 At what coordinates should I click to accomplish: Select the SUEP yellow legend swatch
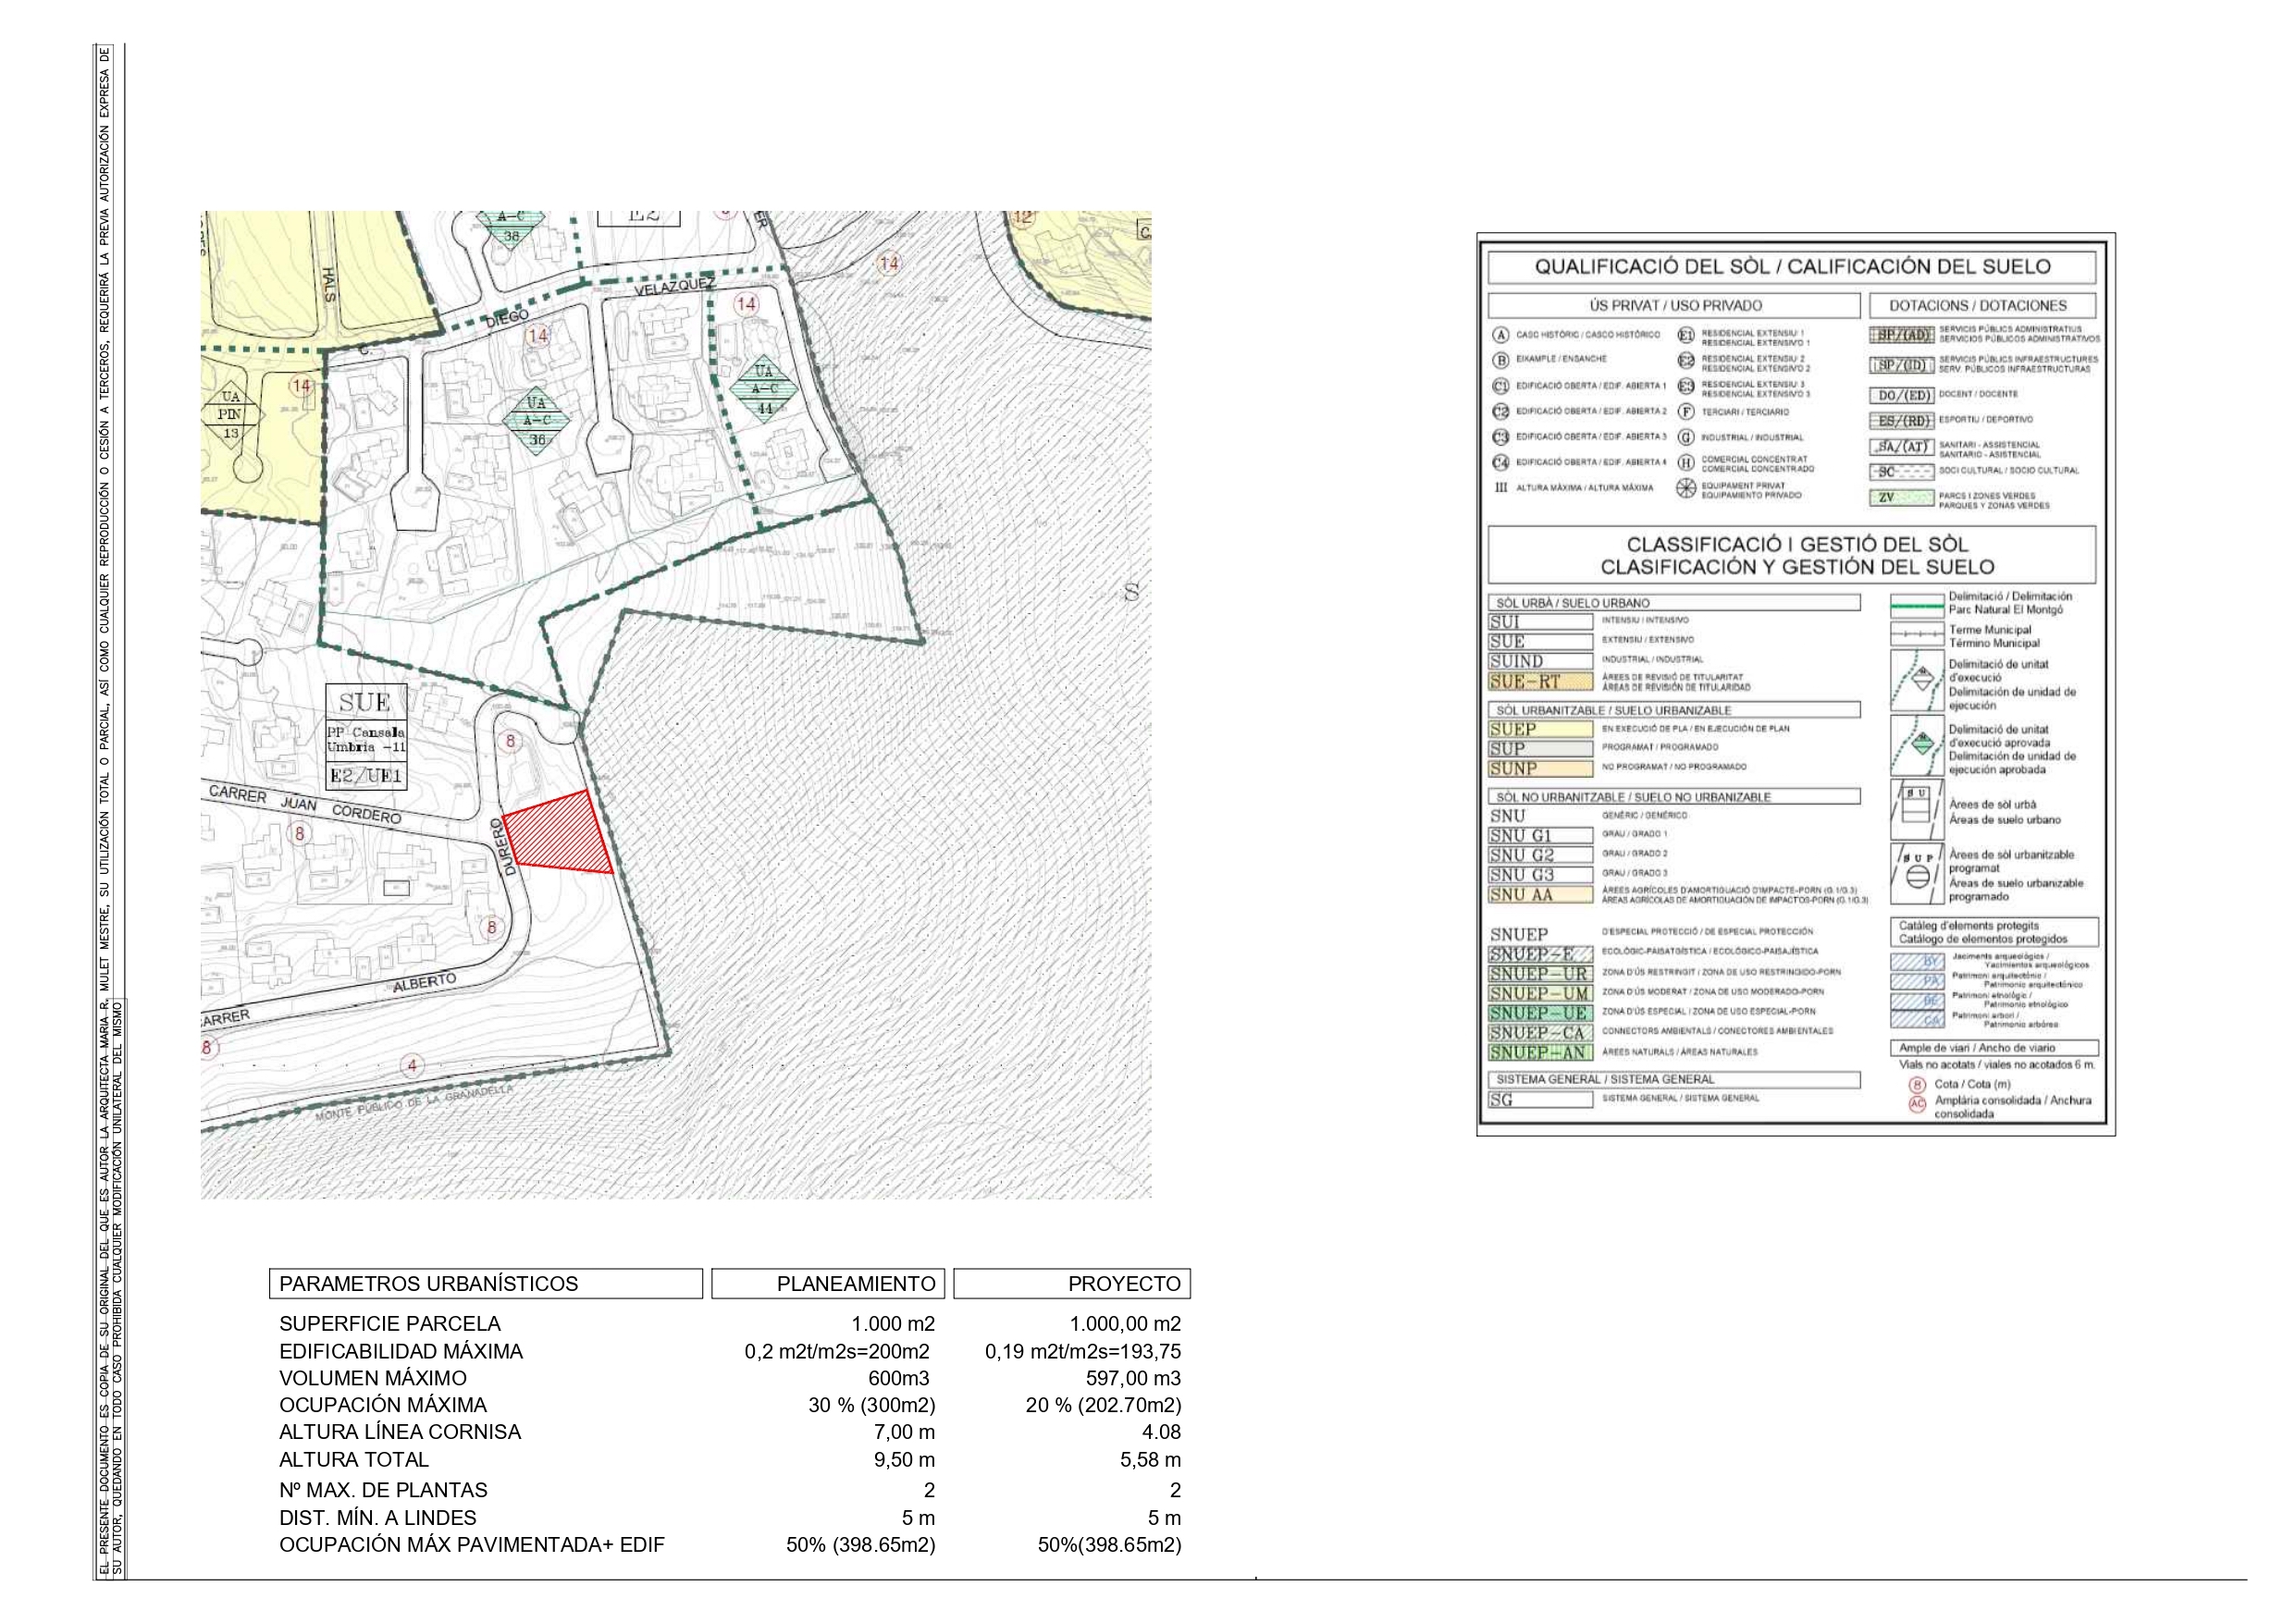coord(1540,730)
